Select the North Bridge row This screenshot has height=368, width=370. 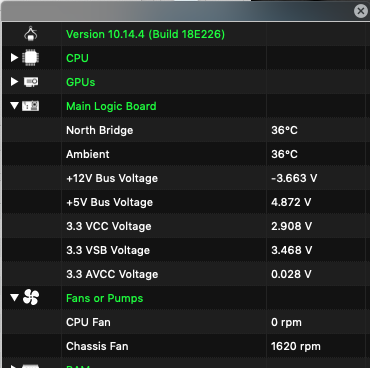[185, 130]
